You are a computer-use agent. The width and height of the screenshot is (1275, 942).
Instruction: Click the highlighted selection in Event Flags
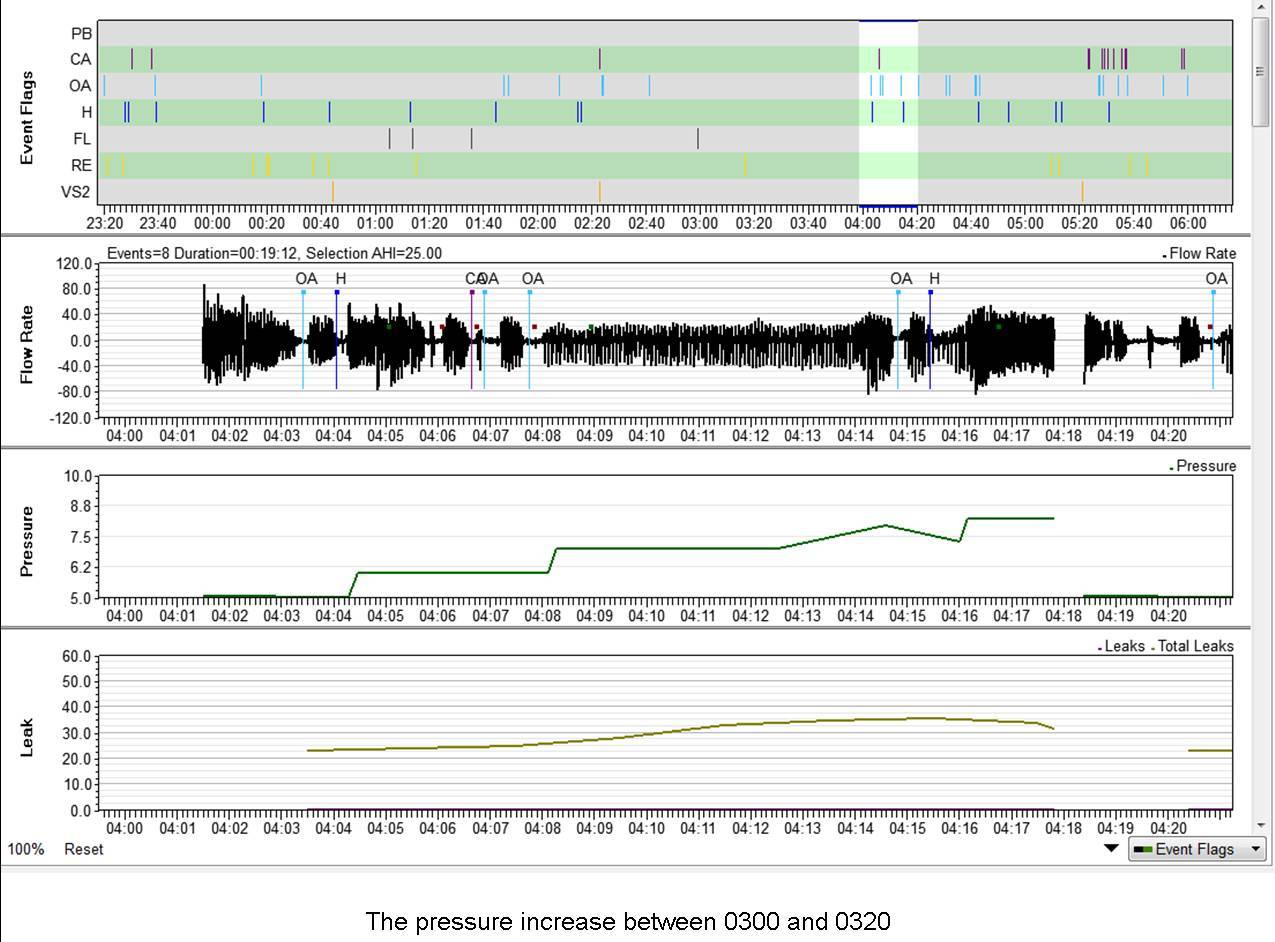pyautogui.click(x=888, y=112)
